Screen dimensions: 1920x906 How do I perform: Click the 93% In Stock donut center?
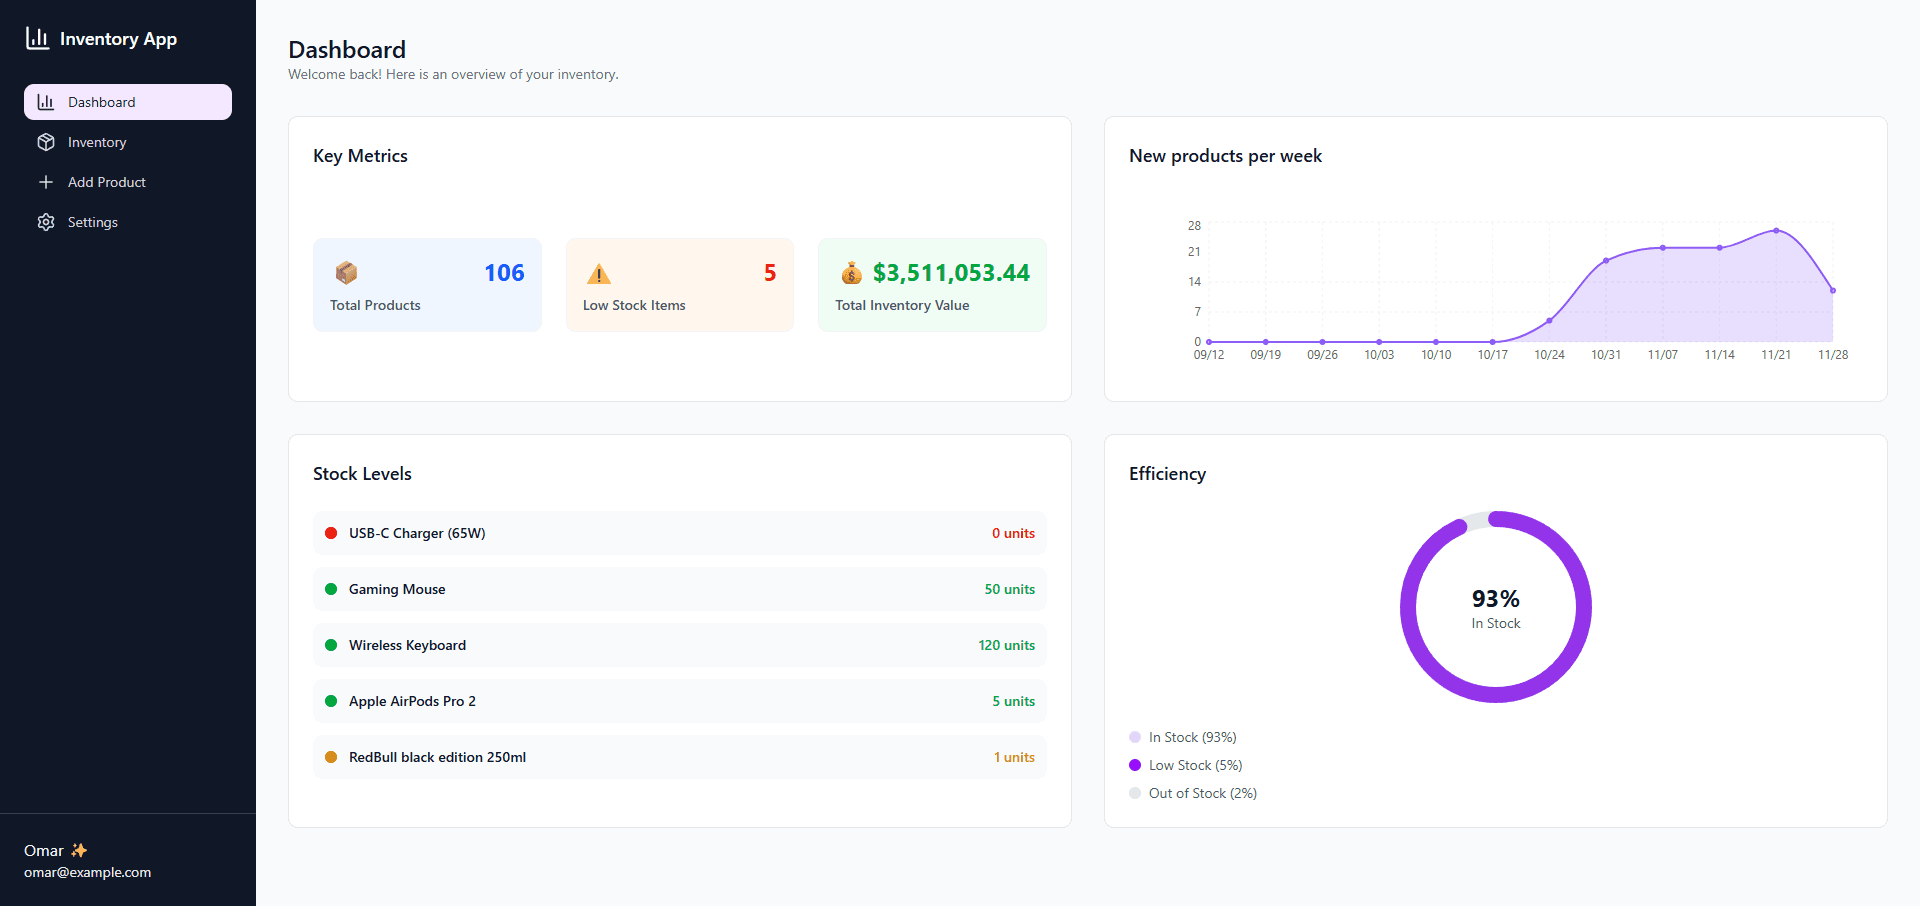point(1495,608)
